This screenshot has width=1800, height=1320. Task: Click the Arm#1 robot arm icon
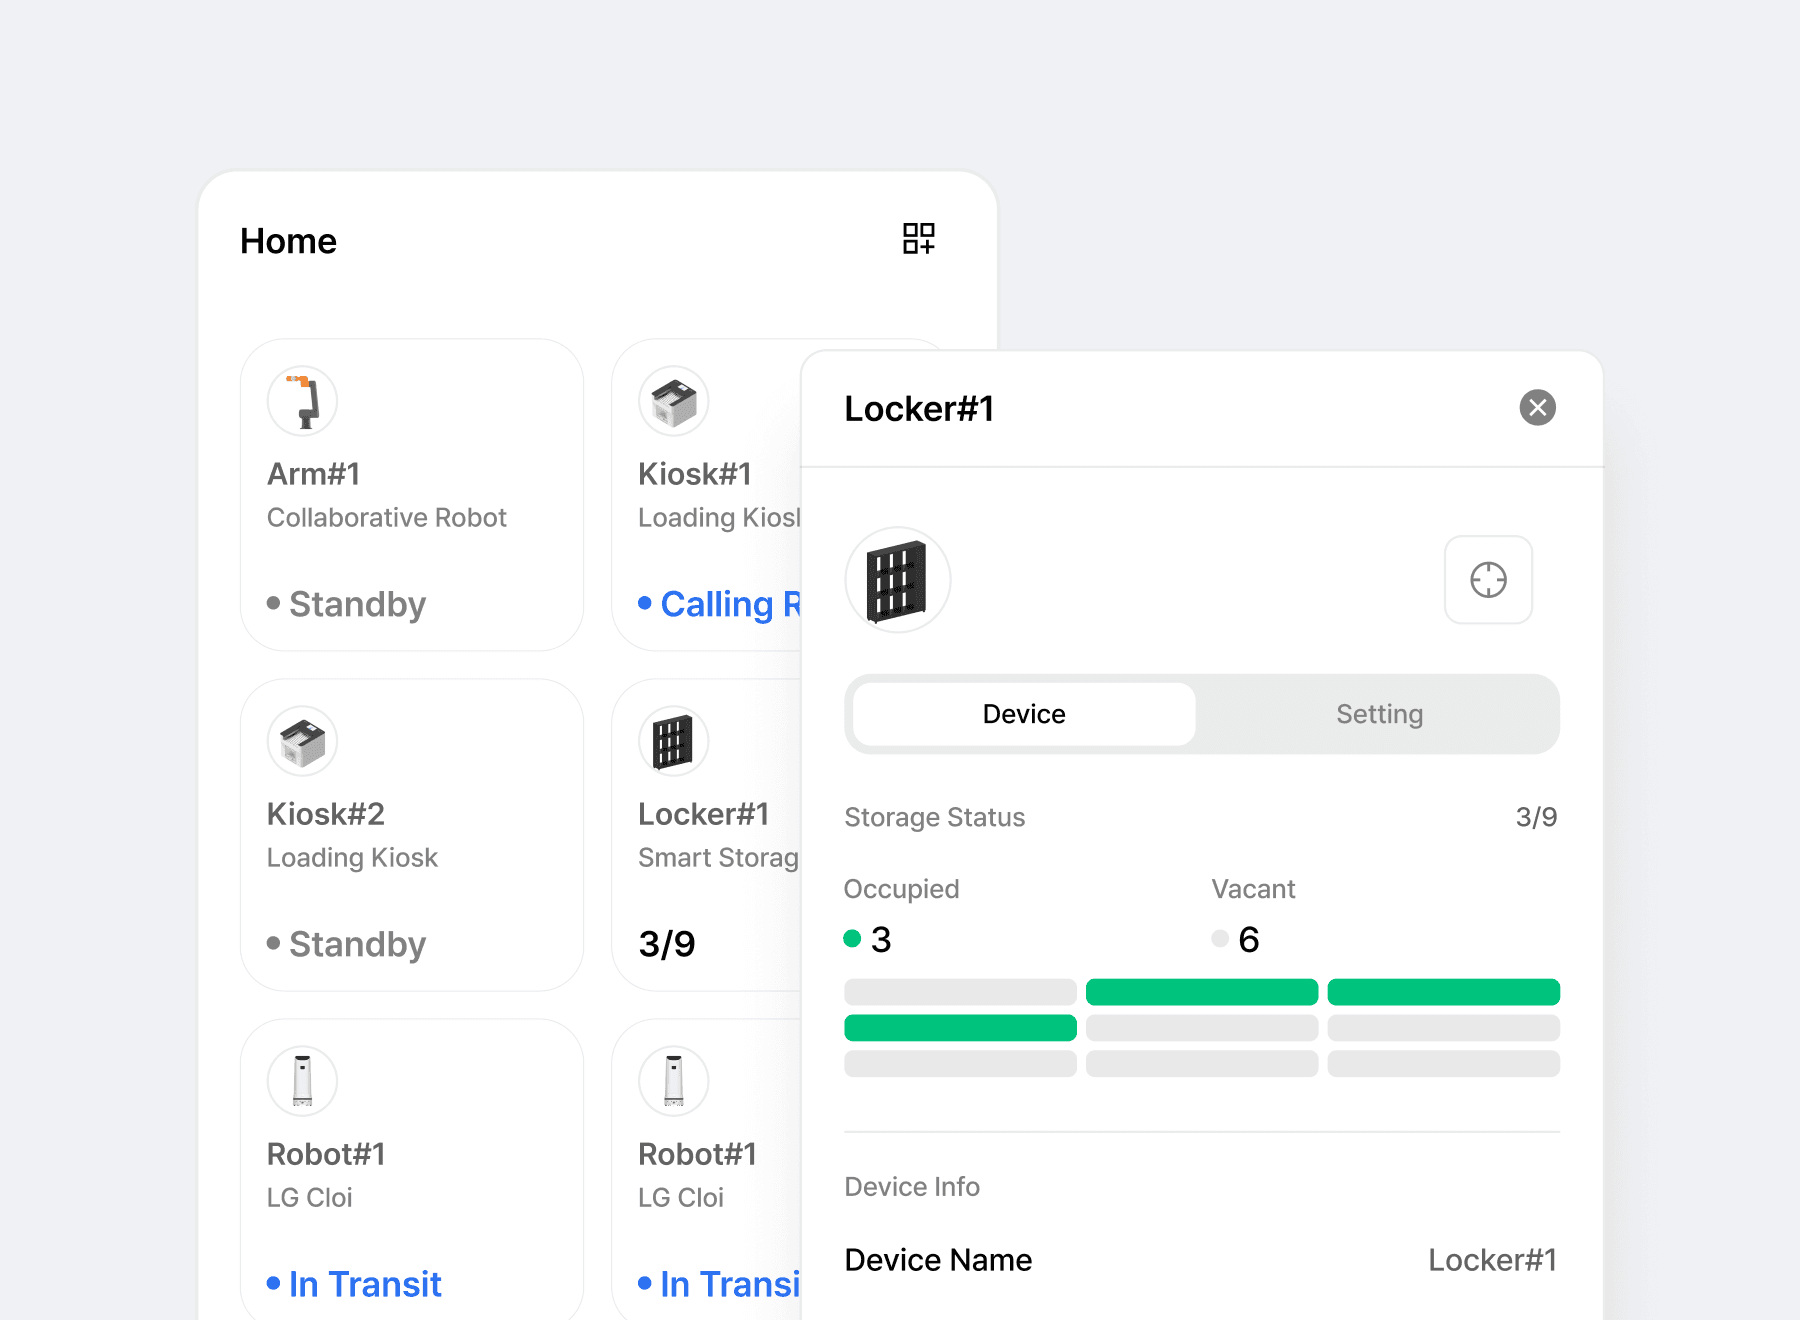pos(303,401)
